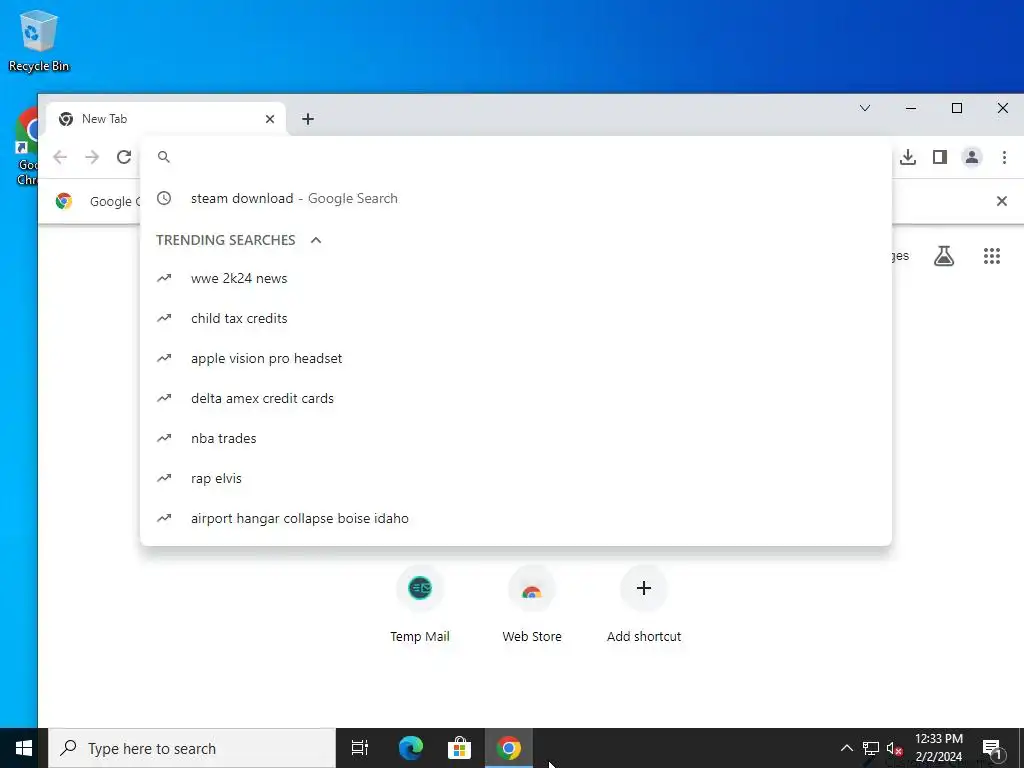Viewport: 1024px width, 768px height.
Task: Select nba trades suggestion
Action: [516, 438]
